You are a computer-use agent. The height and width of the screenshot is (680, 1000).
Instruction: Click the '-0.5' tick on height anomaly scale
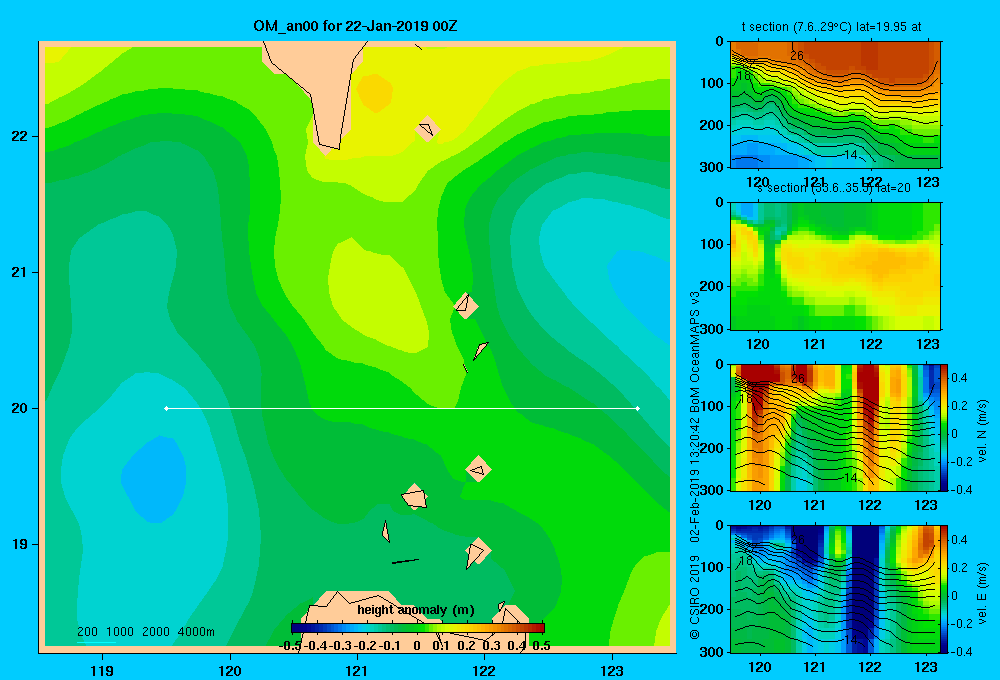pyautogui.click(x=291, y=646)
